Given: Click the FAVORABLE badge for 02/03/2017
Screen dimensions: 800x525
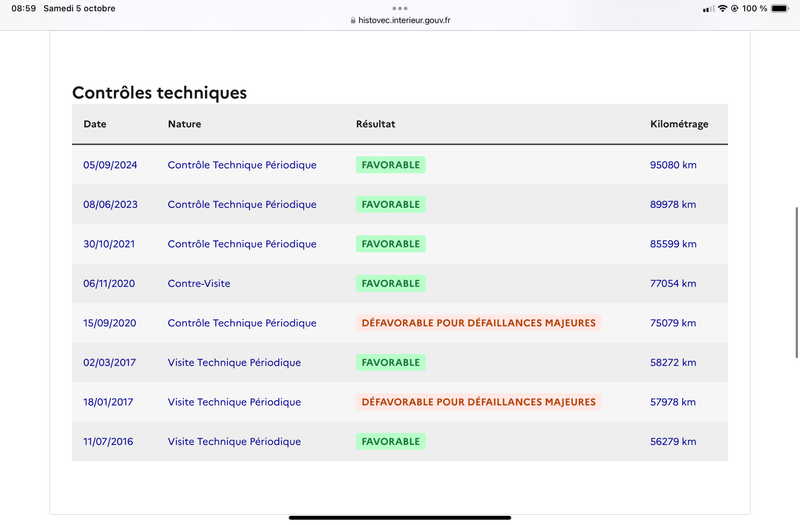Looking at the screenshot, I should pyautogui.click(x=391, y=363).
